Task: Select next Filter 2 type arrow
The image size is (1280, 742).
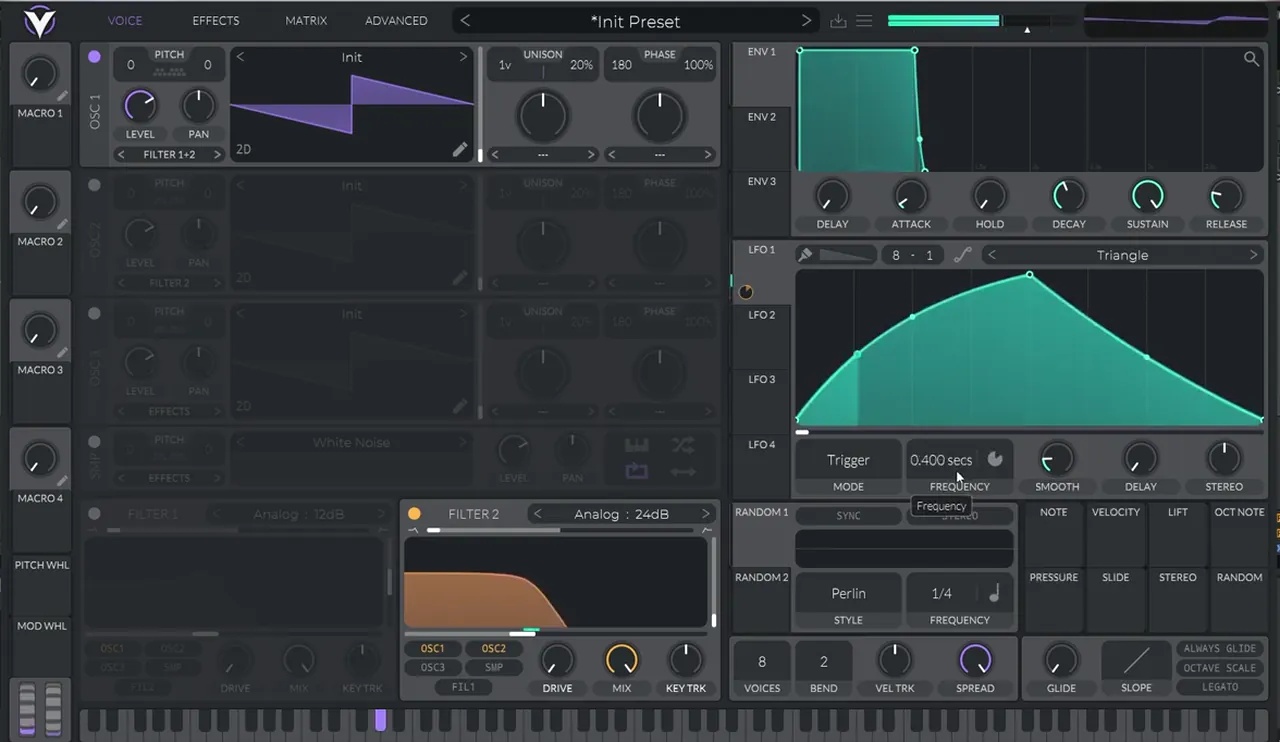Action: (x=705, y=514)
